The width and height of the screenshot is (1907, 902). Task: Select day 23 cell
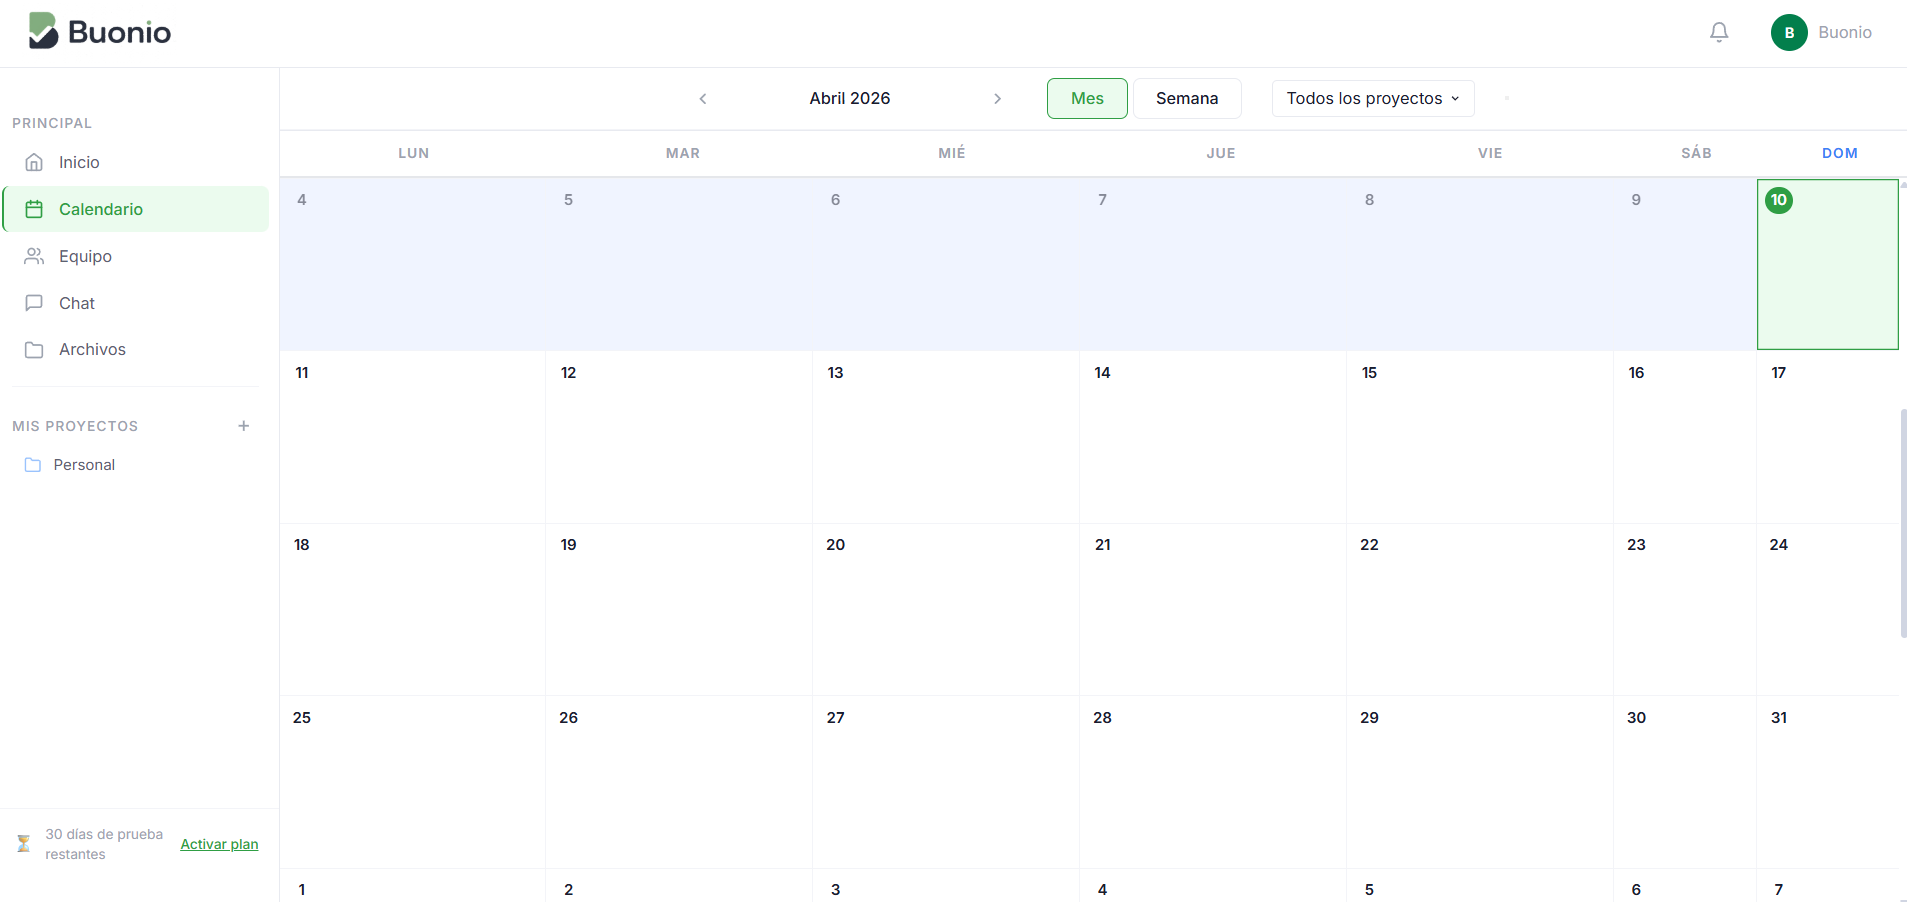click(1685, 610)
